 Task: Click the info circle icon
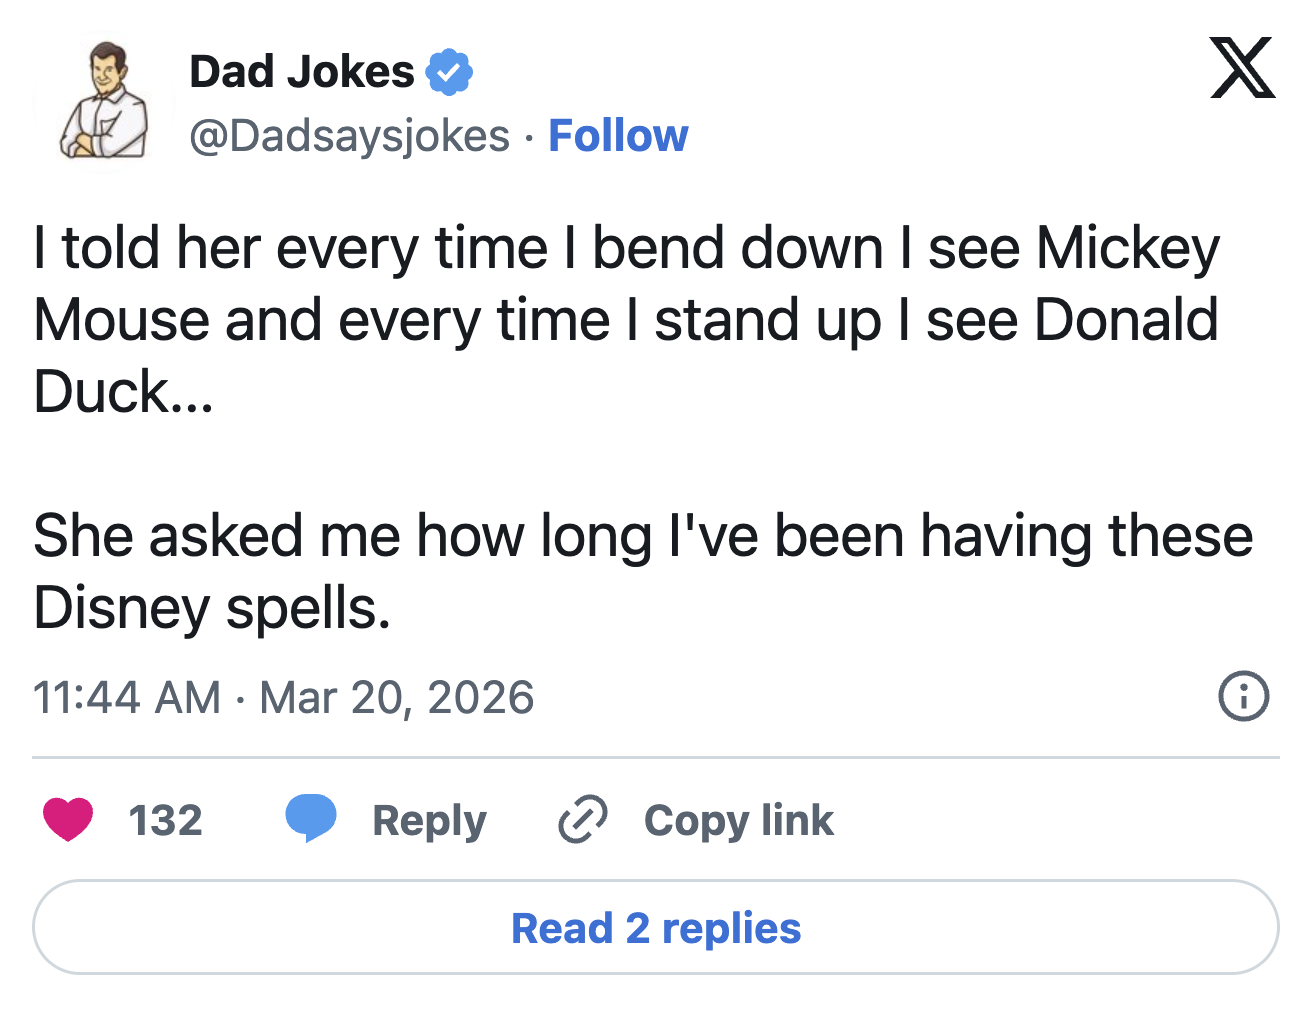(x=1243, y=697)
